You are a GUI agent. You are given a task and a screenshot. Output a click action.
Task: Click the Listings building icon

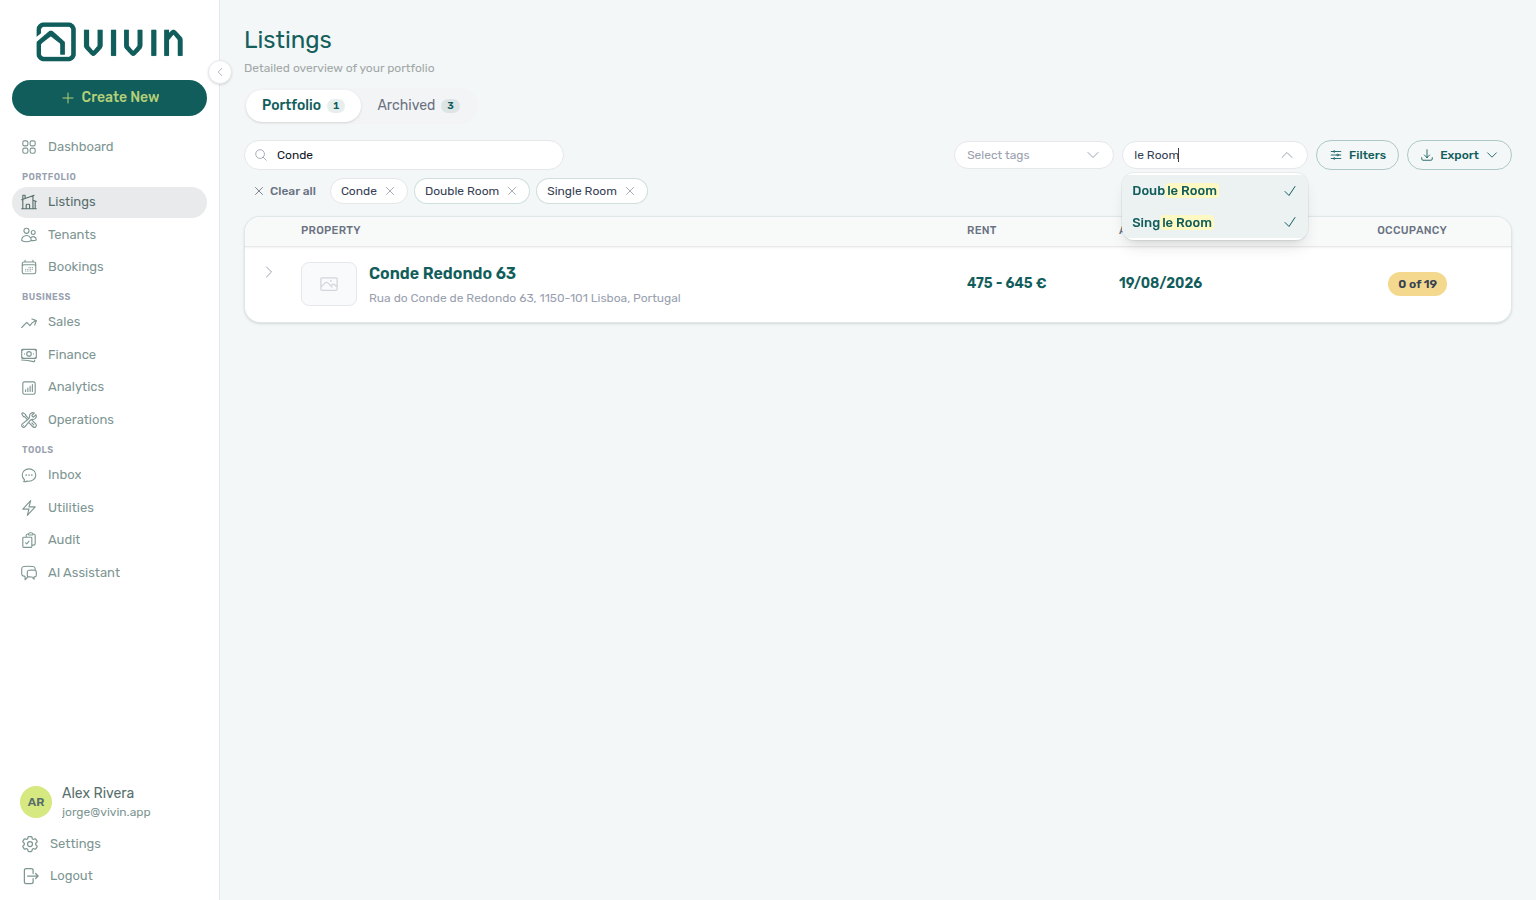click(x=29, y=202)
